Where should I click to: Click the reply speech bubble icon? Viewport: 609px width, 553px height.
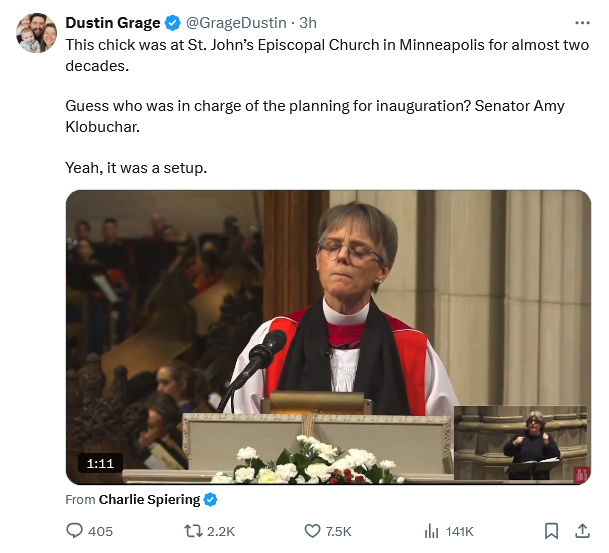[74, 531]
